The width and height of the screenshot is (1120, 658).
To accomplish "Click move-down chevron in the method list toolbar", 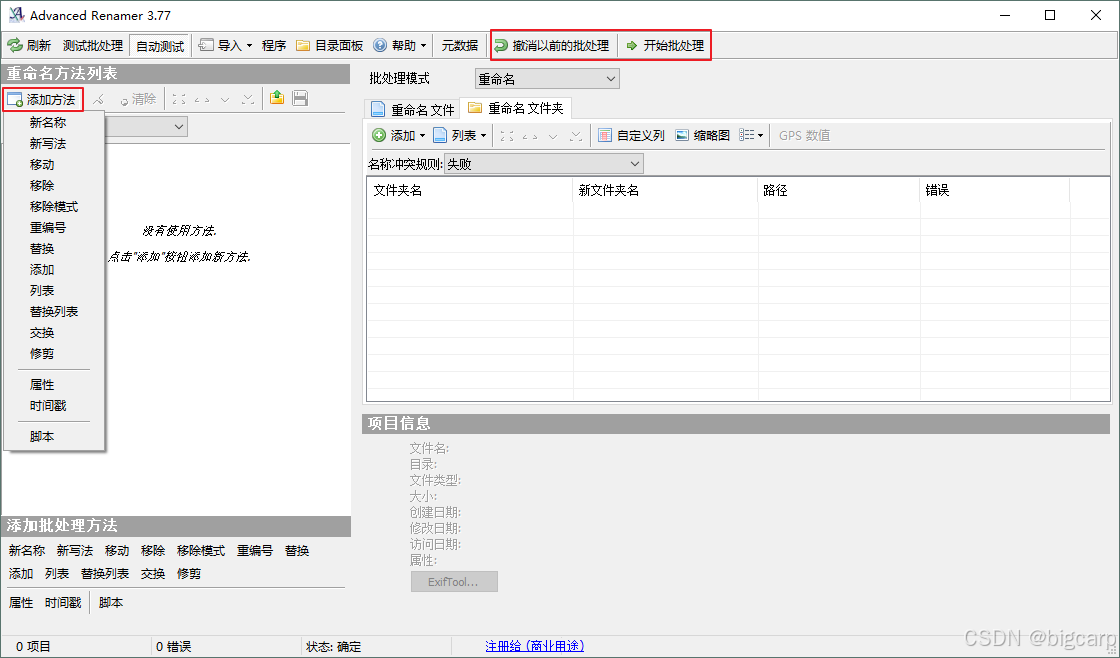I will (225, 99).
